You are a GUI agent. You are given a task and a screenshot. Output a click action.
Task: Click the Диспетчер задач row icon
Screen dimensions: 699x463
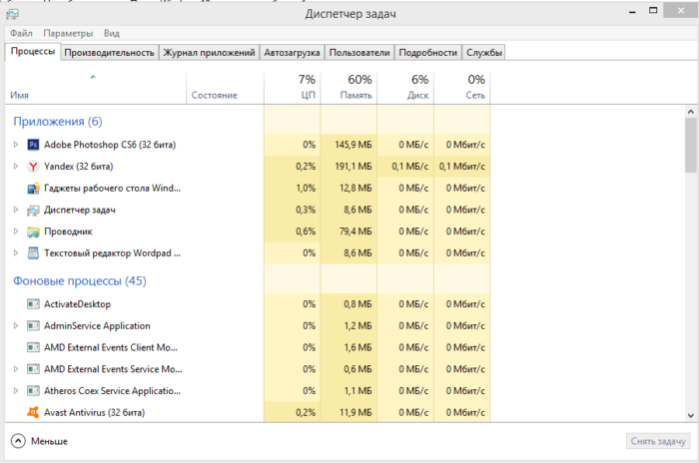click(33, 210)
